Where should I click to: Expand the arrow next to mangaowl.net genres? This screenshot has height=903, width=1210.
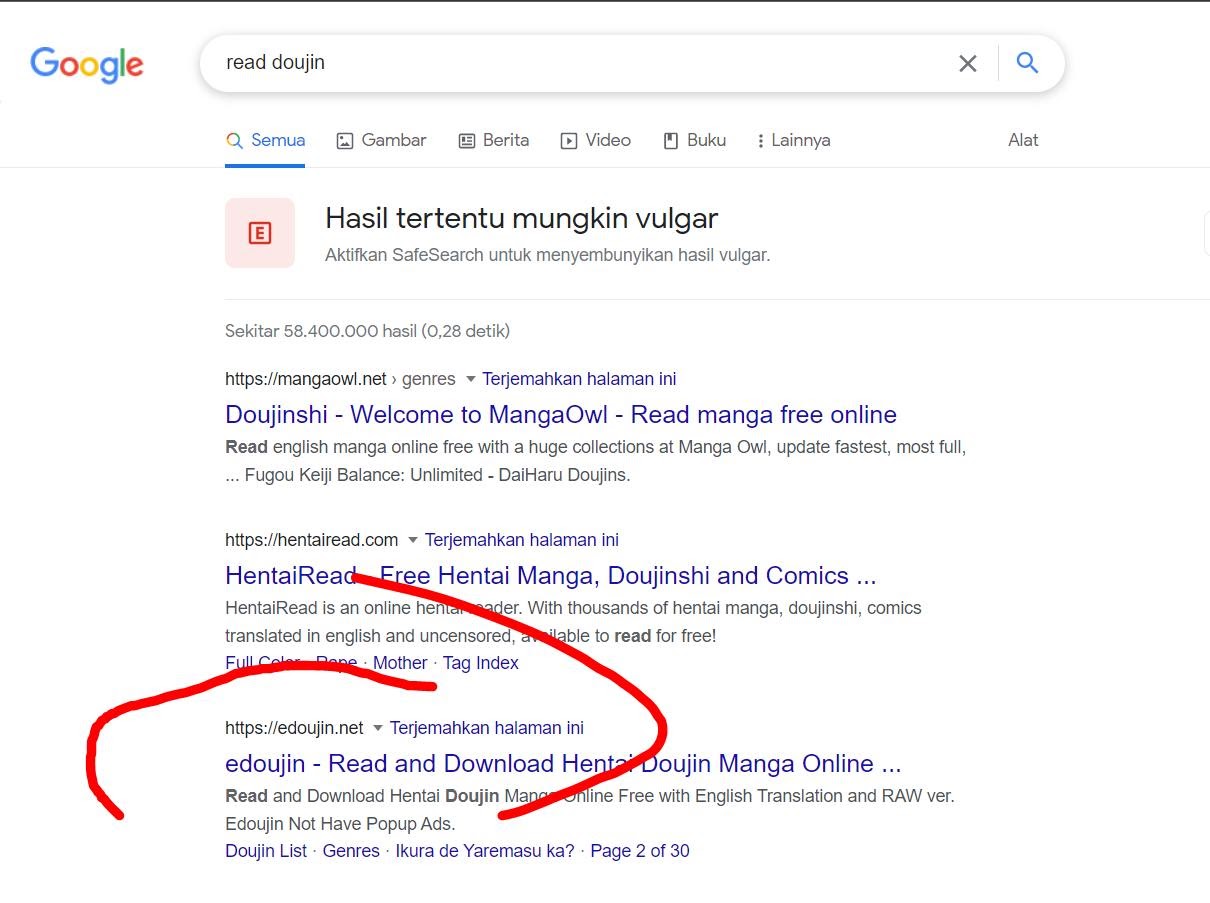coord(471,379)
